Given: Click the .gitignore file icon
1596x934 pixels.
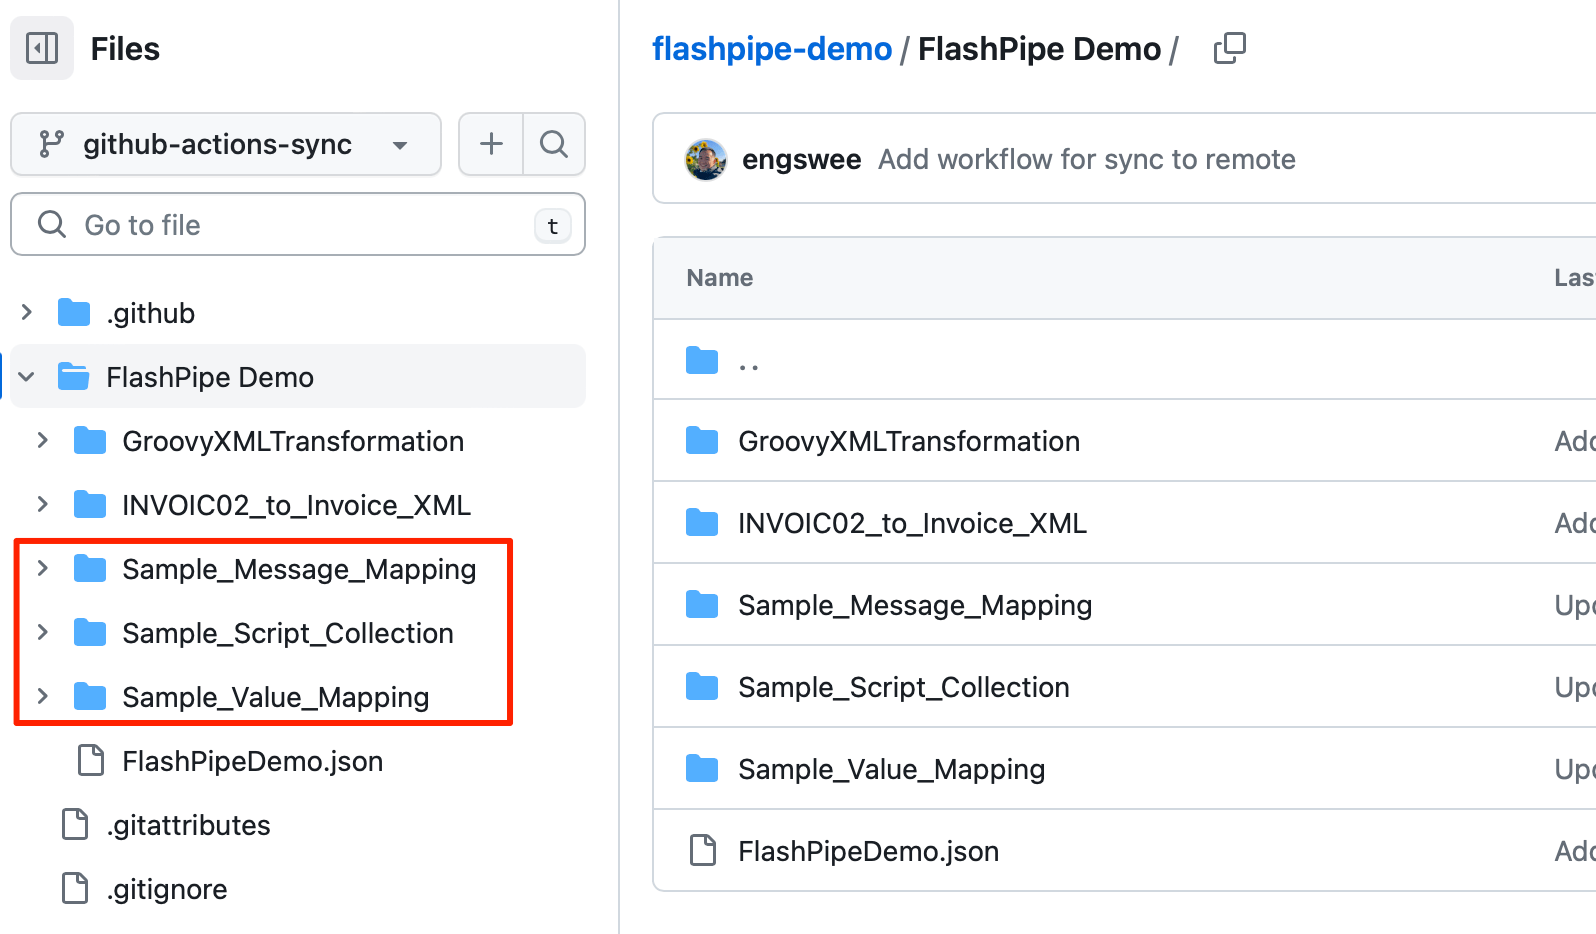Looking at the screenshot, I should click(75, 888).
